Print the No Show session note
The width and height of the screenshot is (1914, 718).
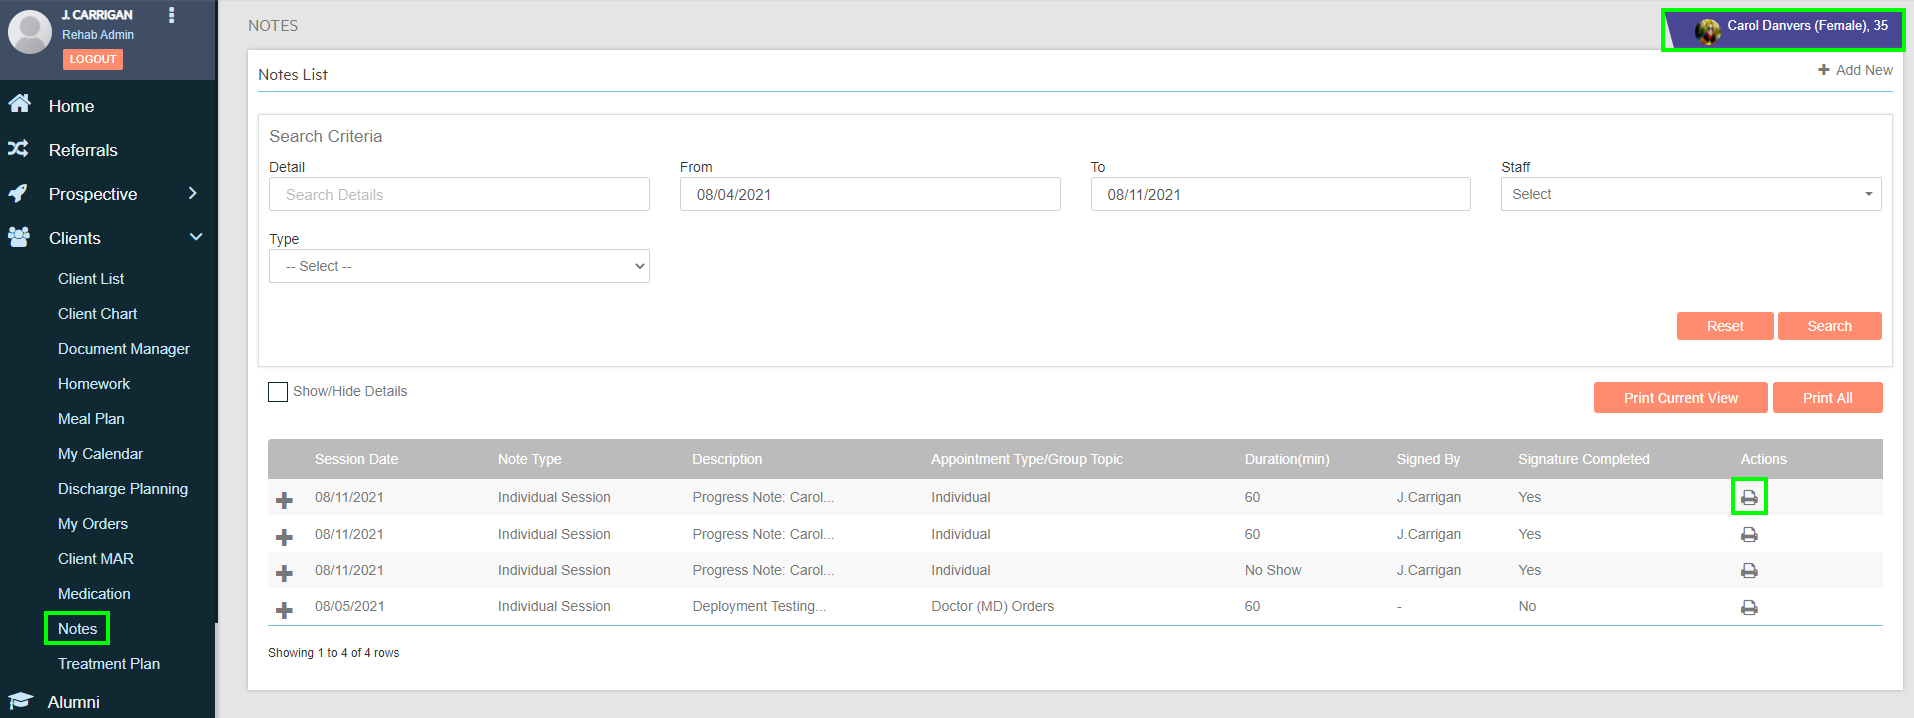(1748, 570)
